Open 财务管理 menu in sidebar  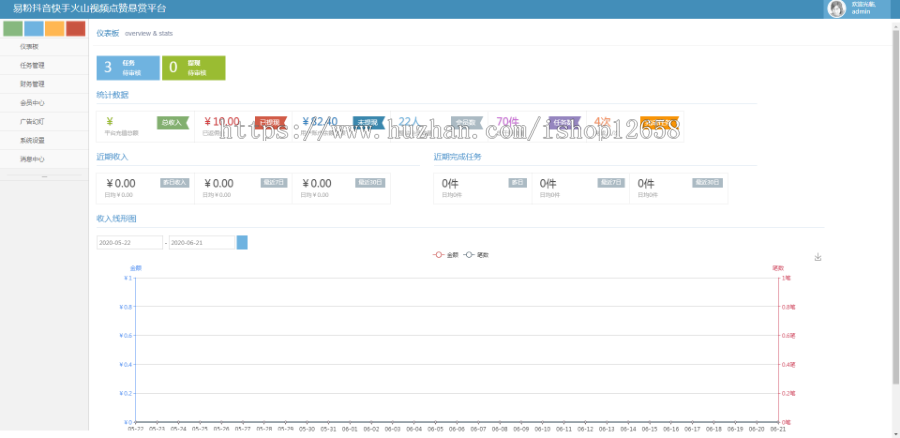pyautogui.click(x=32, y=84)
